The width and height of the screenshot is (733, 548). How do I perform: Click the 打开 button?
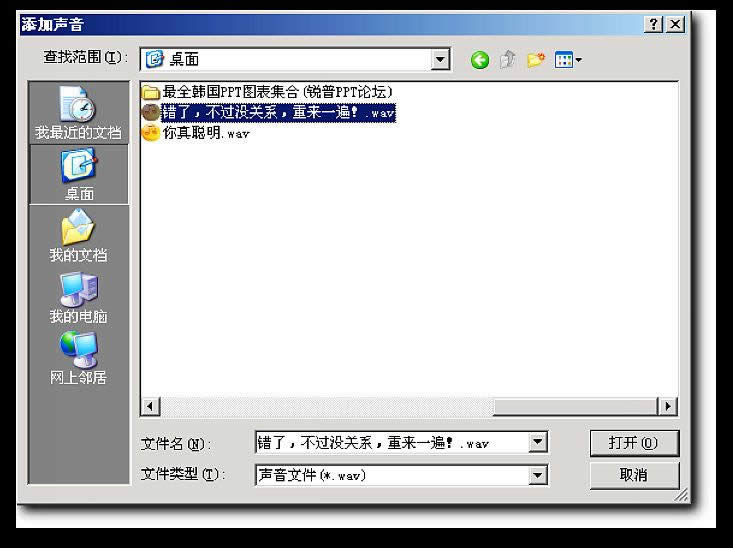[x=634, y=442]
